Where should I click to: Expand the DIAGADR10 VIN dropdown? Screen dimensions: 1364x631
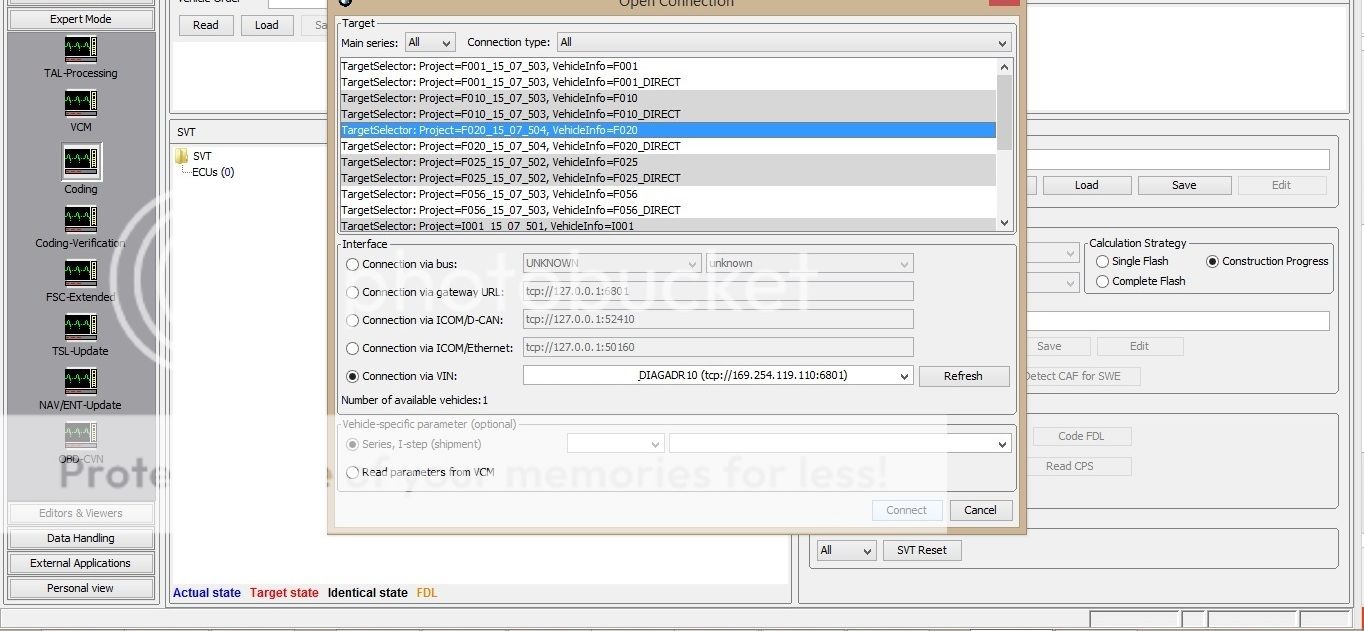tap(905, 376)
